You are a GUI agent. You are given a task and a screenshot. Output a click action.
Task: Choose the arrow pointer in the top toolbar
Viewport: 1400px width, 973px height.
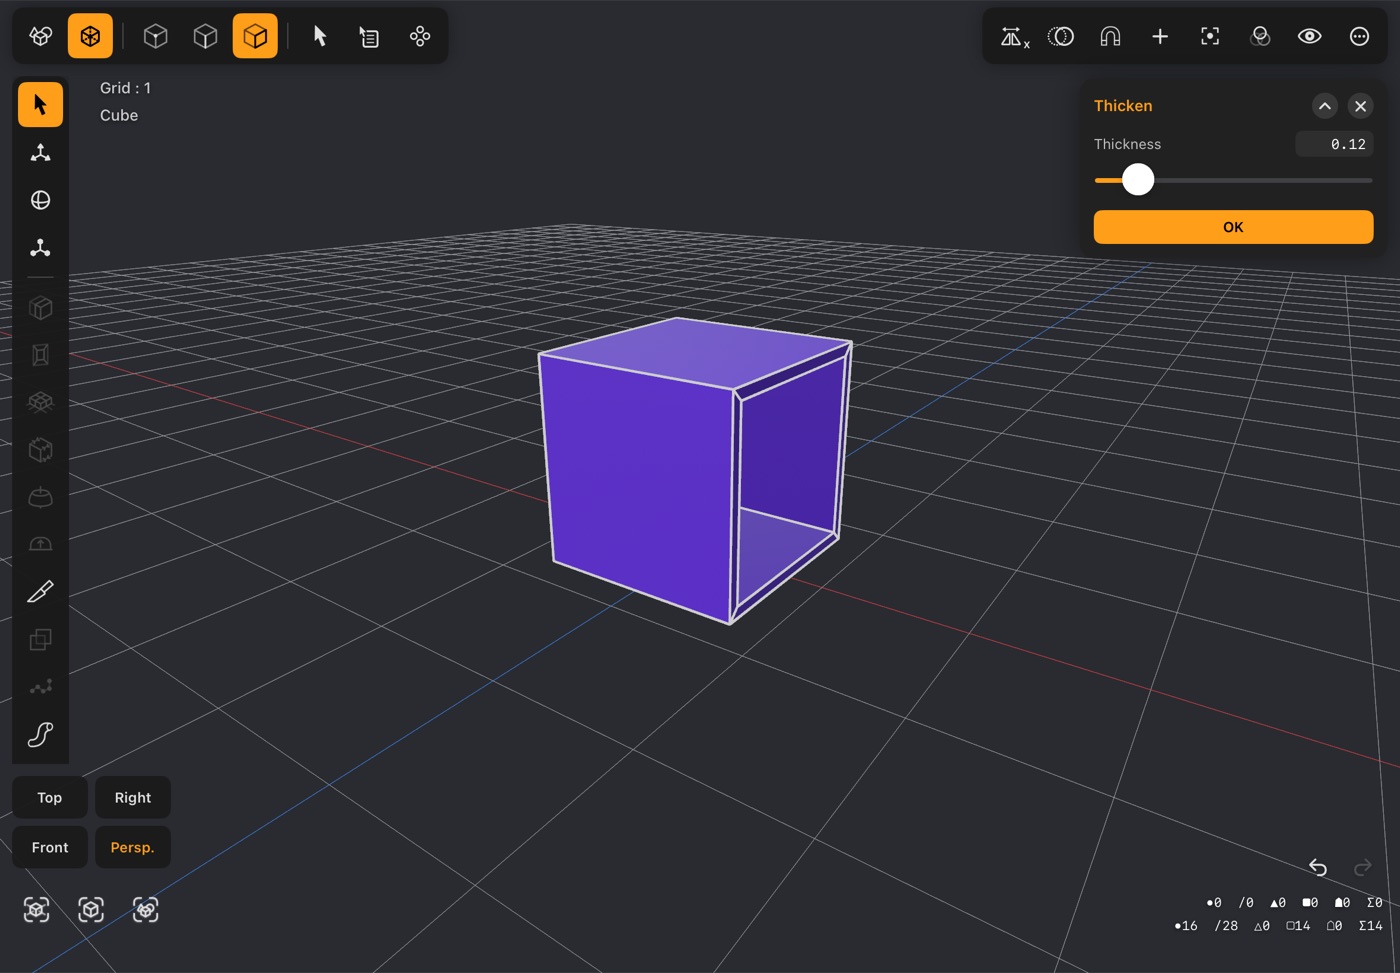click(x=320, y=36)
